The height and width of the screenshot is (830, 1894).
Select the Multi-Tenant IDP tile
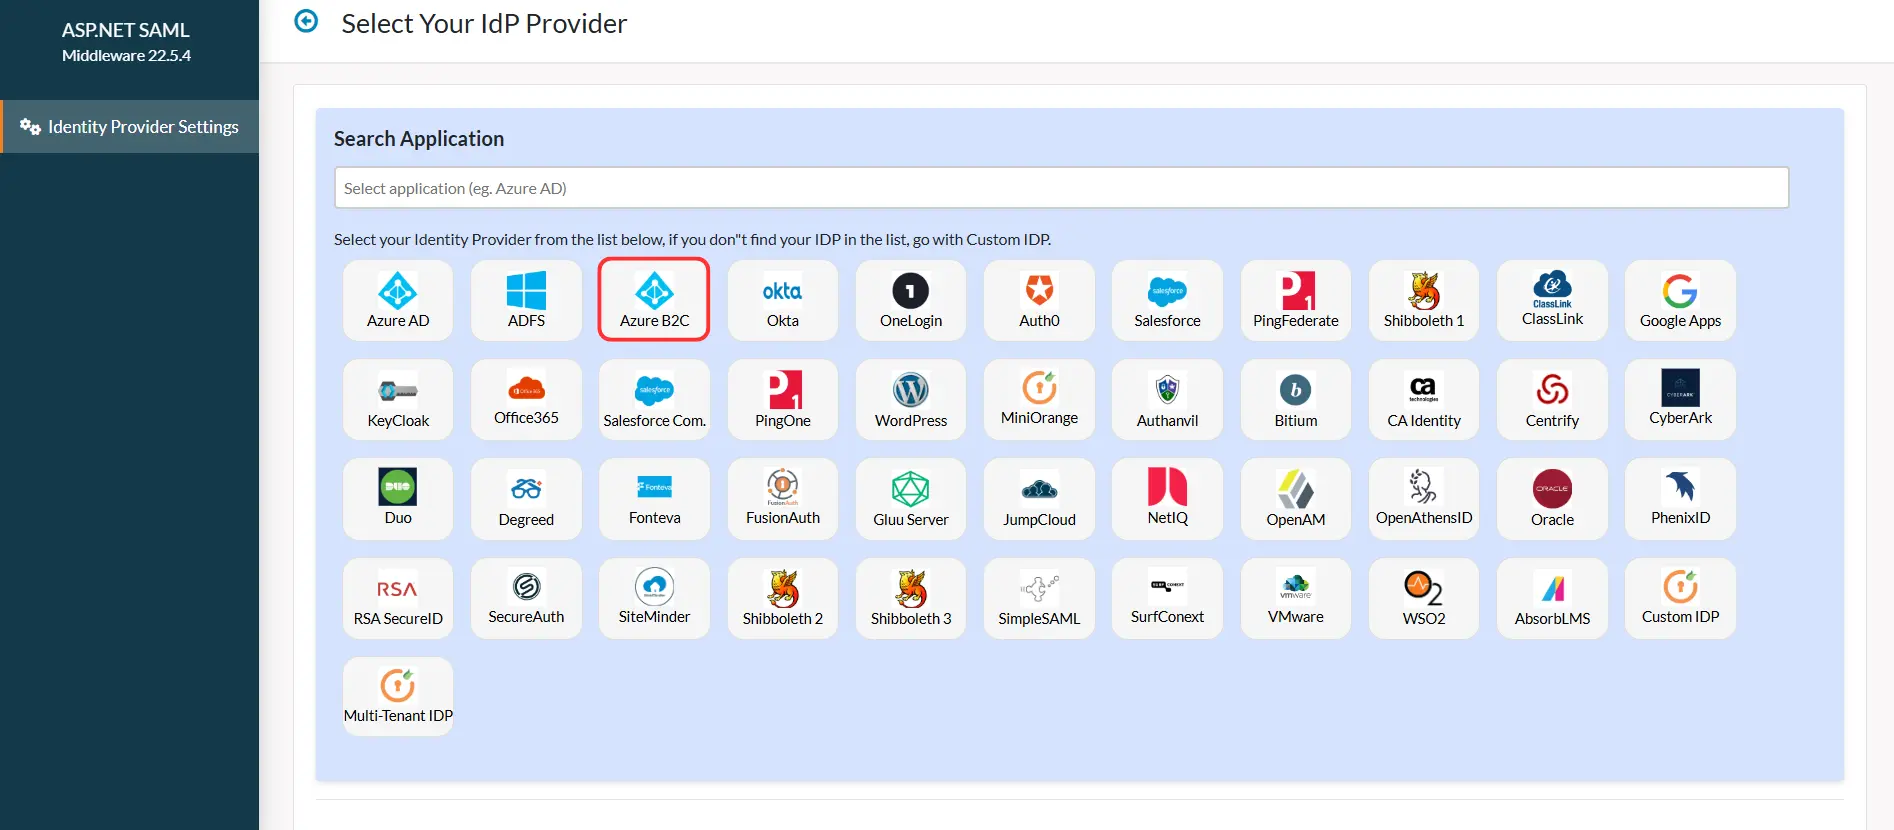(398, 696)
